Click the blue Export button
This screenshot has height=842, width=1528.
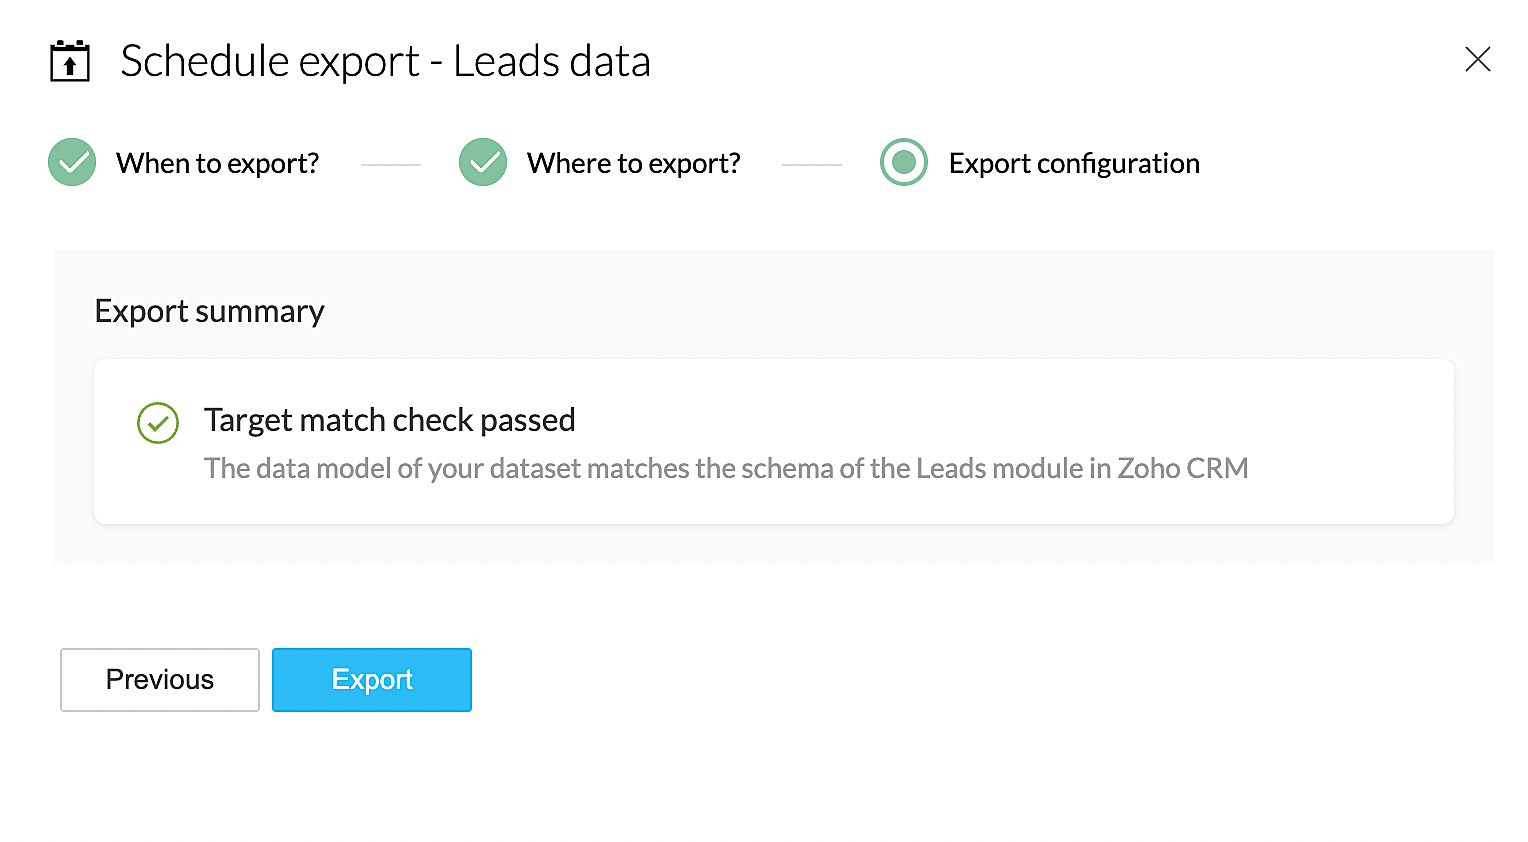tap(372, 680)
